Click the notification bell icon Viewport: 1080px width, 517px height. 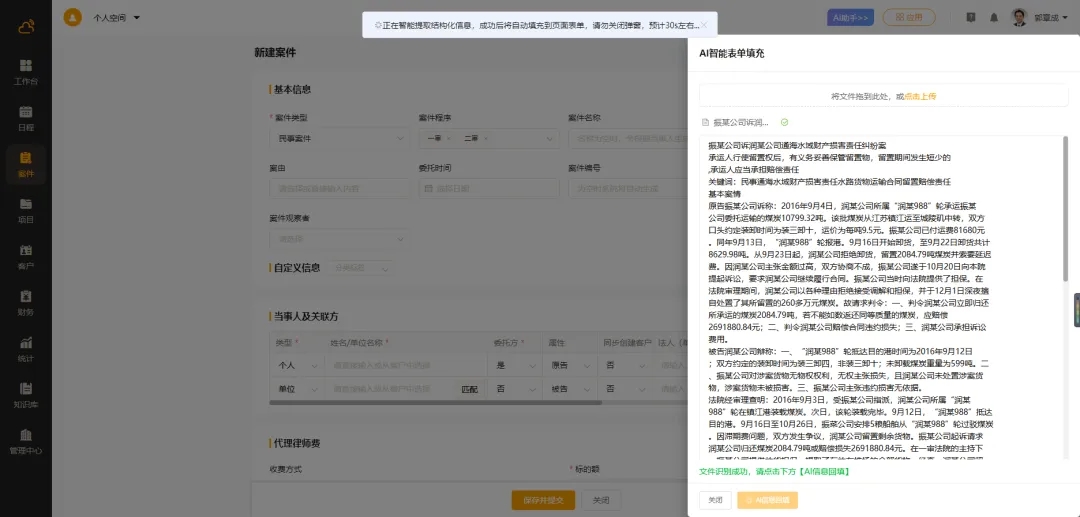[993, 17]
